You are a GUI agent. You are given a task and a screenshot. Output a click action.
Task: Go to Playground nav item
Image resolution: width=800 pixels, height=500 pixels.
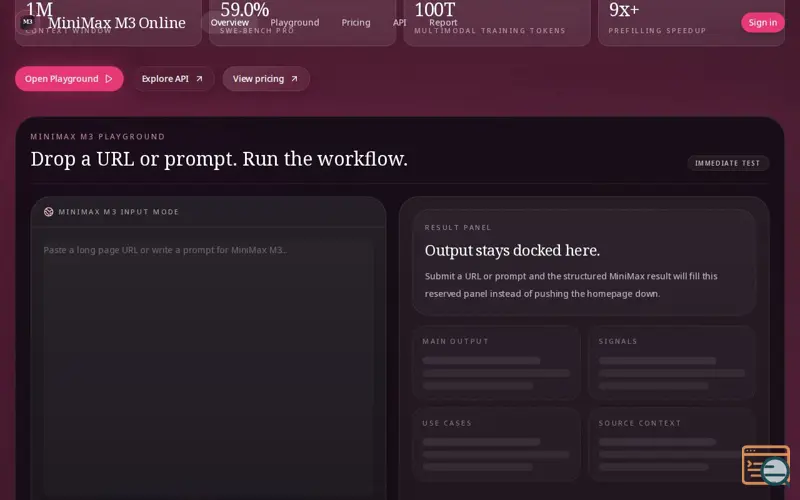coord(295,22)
